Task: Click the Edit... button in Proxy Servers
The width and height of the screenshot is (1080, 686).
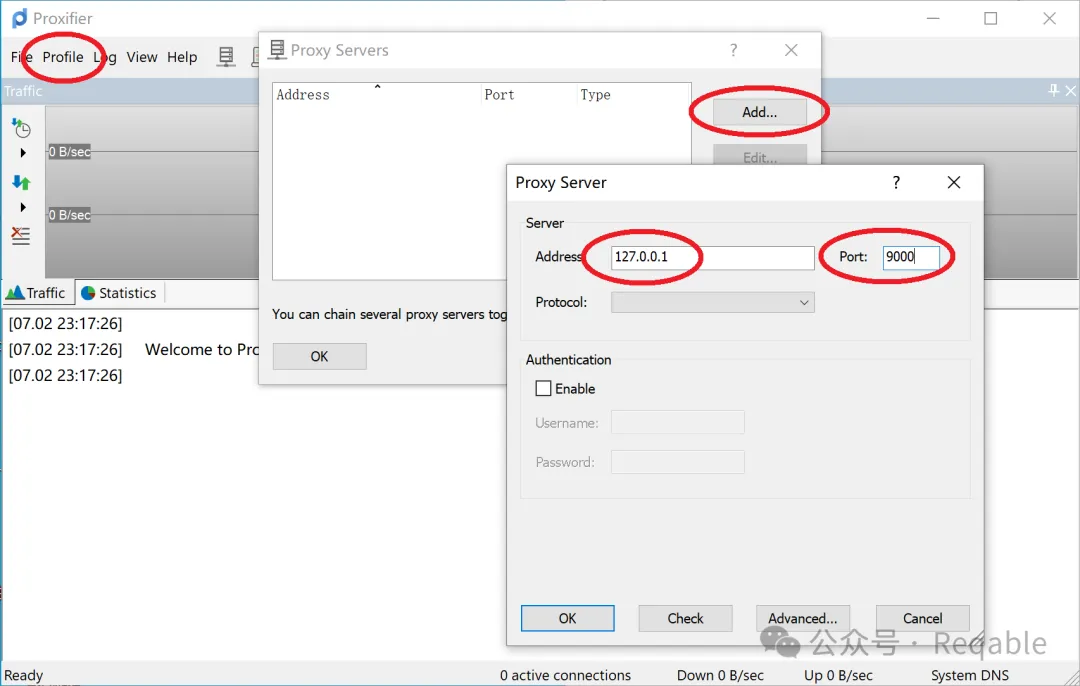Action: tap(760, 156)
